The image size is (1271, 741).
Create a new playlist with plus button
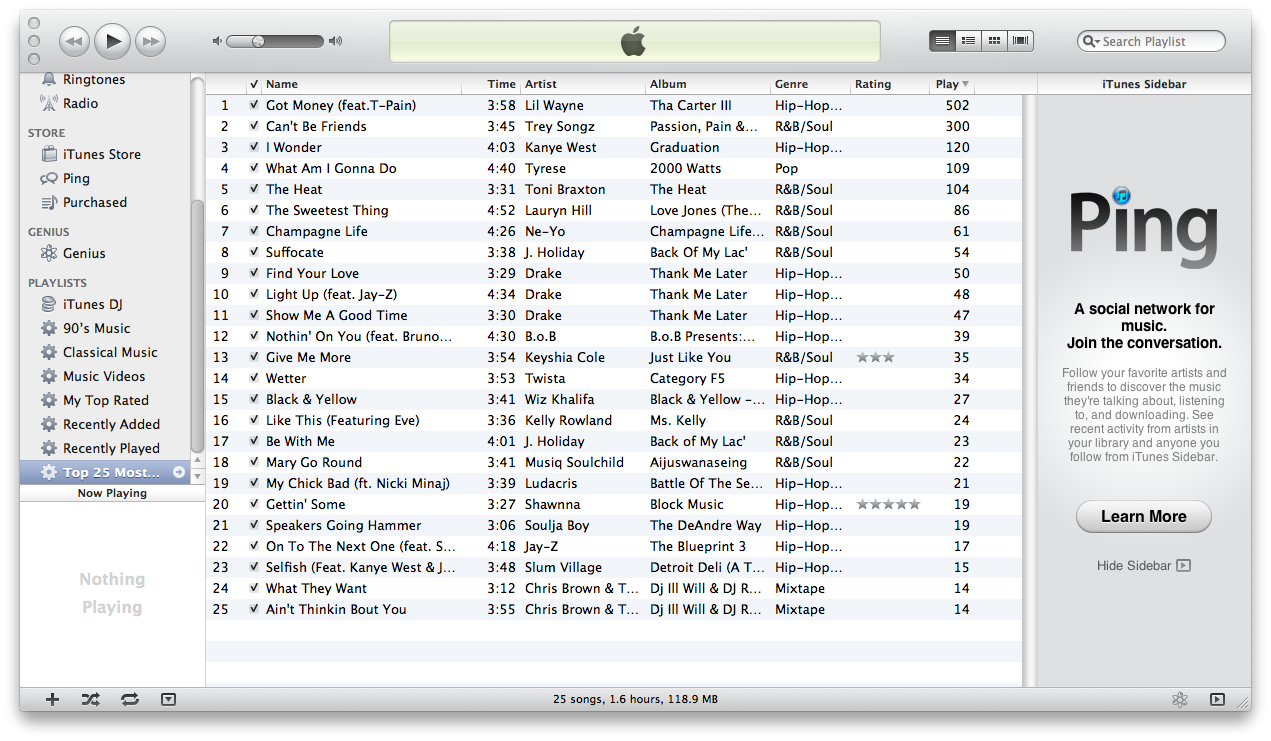click(53, 700)
